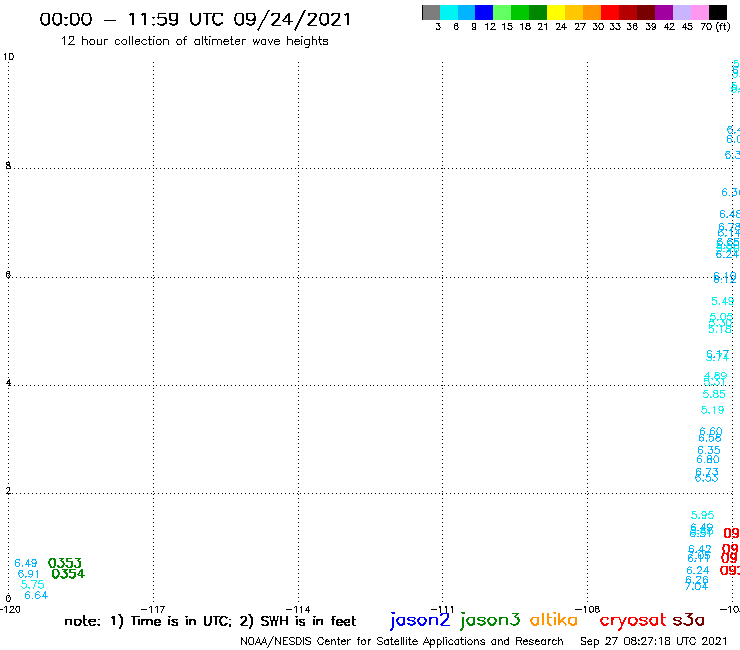Click the "-117" longitude axis label

coord(153,609)
